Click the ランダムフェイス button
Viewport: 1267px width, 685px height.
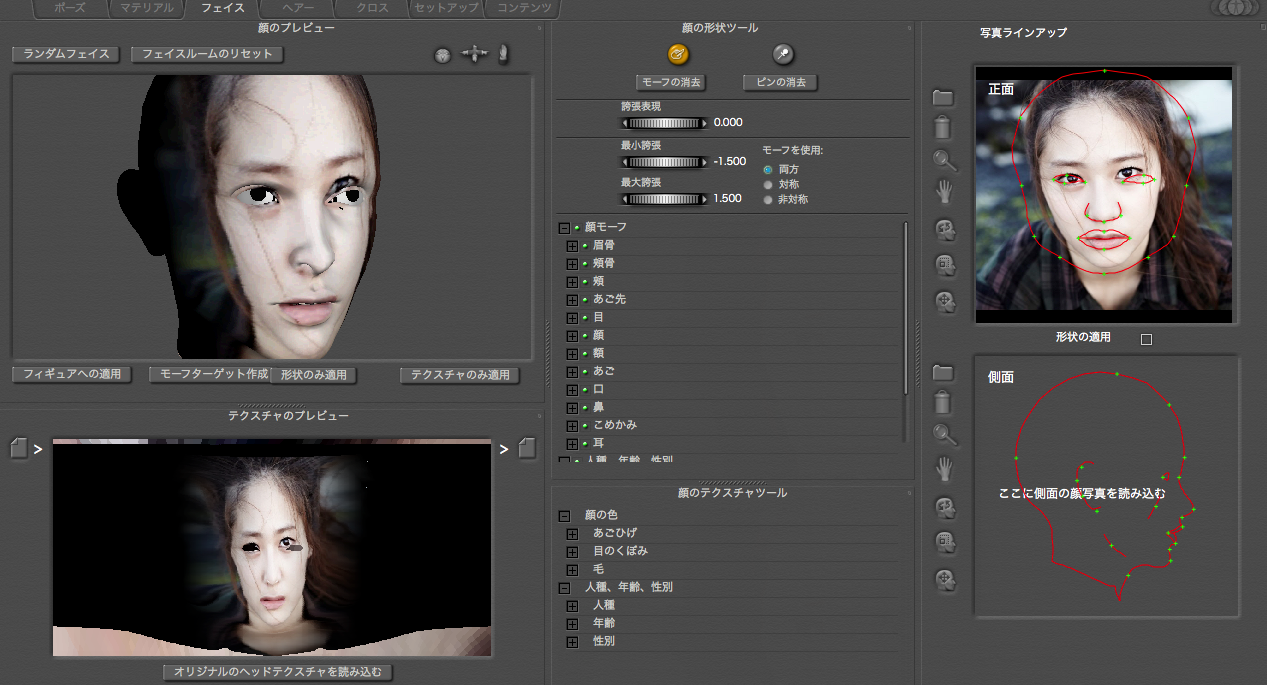(65, 54)
